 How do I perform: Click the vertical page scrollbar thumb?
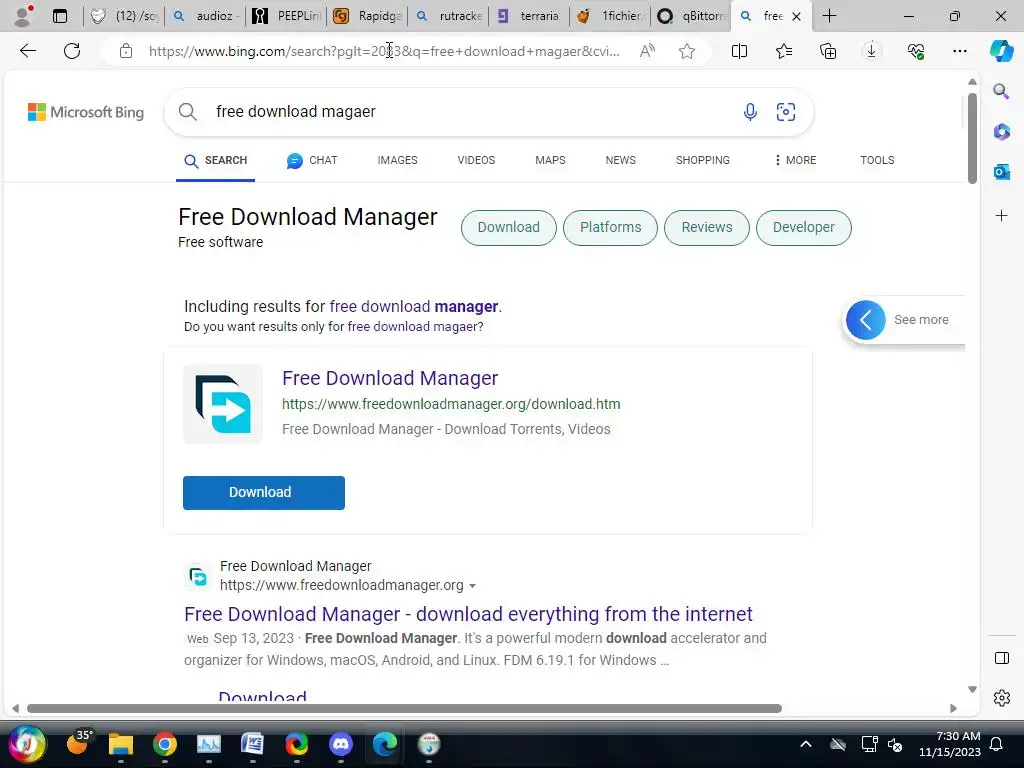tap(972, 138)
